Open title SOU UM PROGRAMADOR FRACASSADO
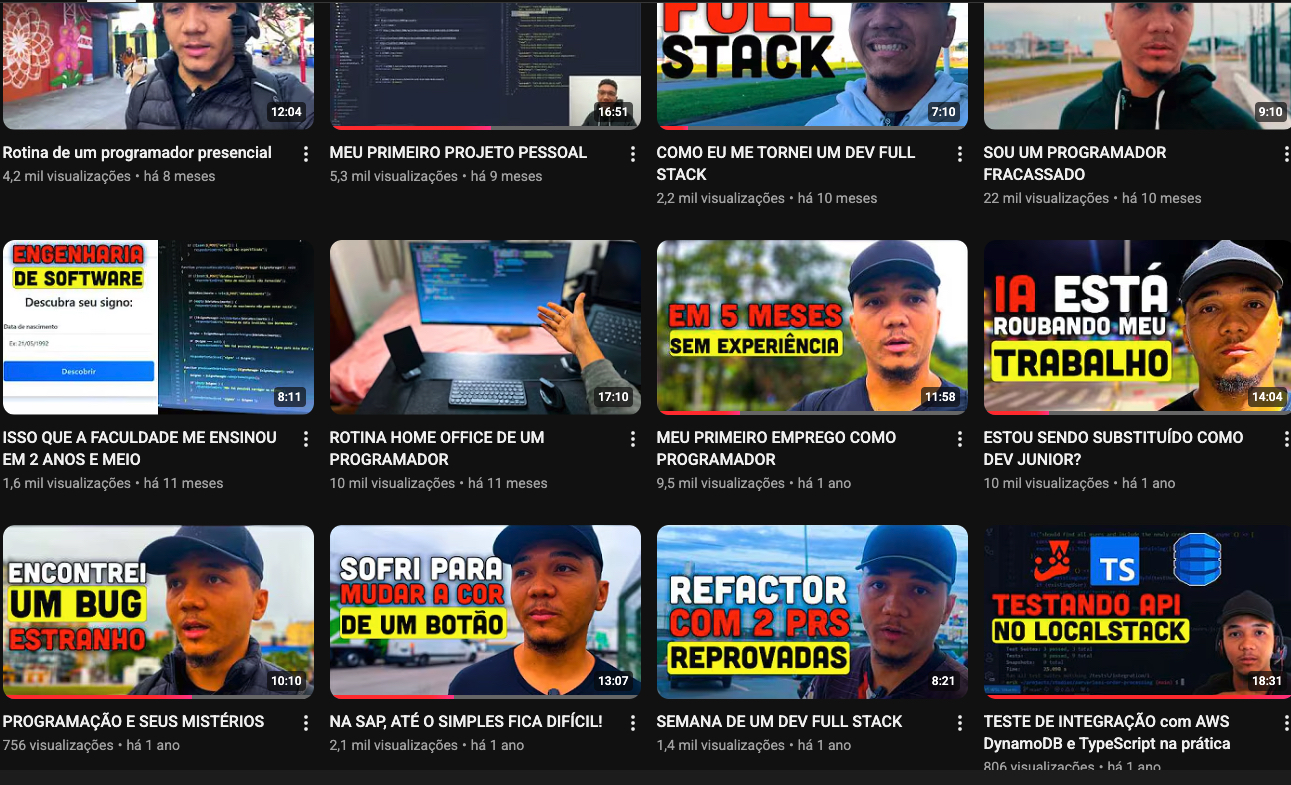 click(x=1075, y=163)
